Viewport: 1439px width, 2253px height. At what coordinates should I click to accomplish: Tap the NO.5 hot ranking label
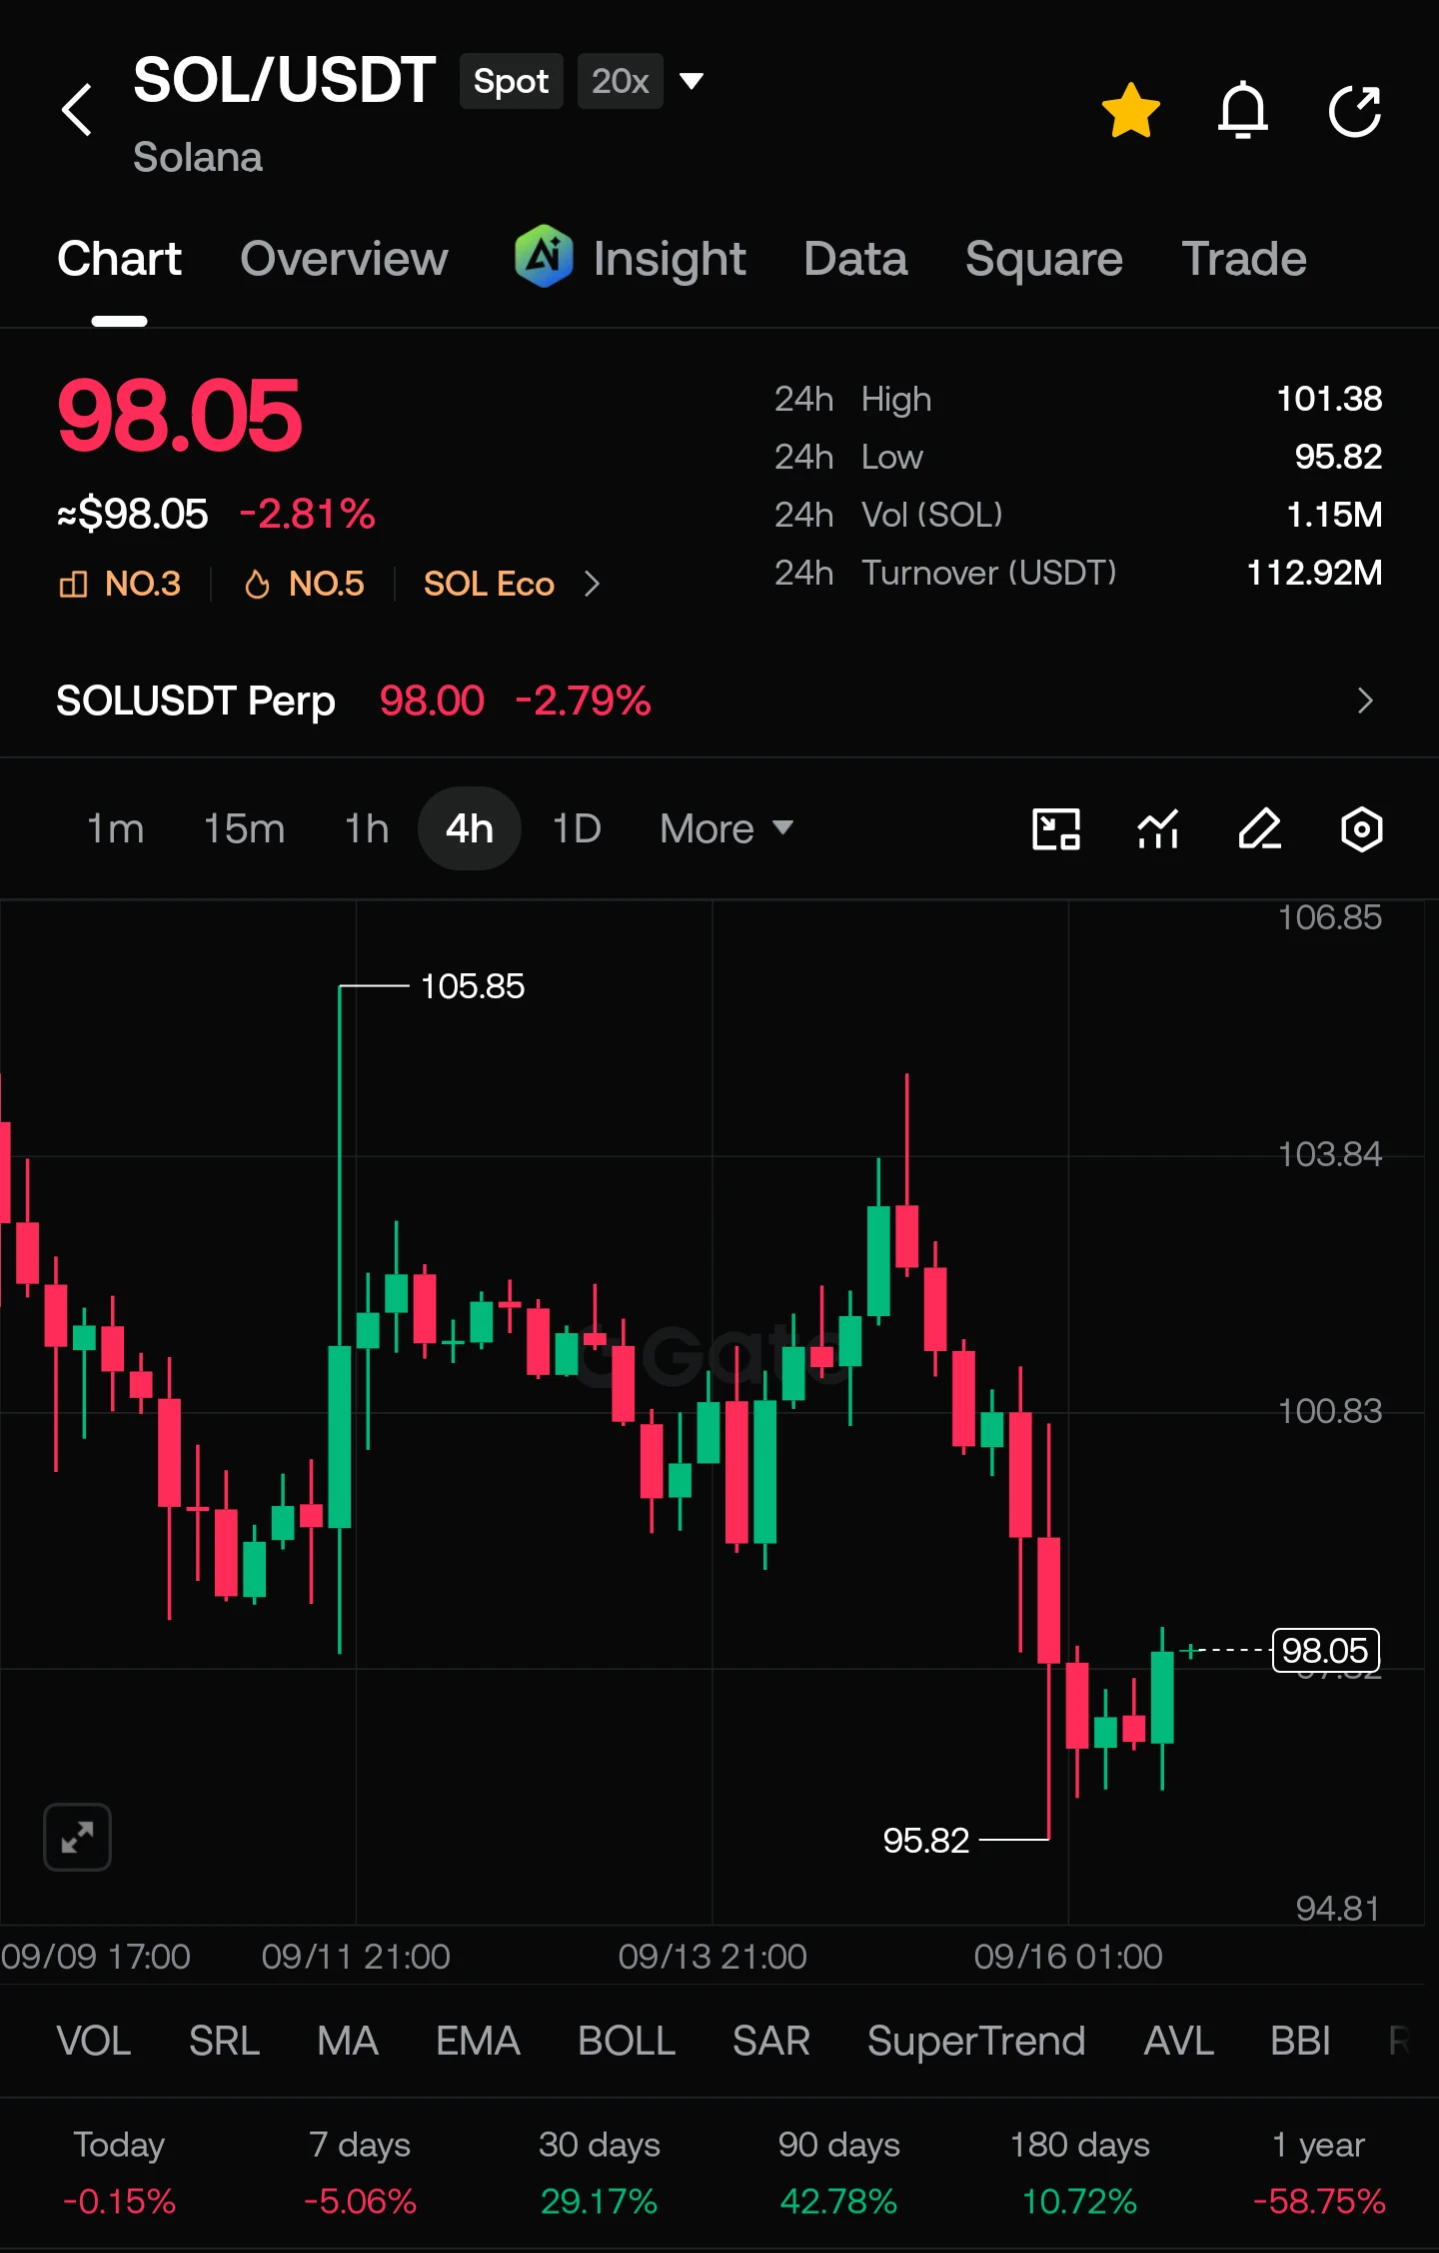click(326, 584)
